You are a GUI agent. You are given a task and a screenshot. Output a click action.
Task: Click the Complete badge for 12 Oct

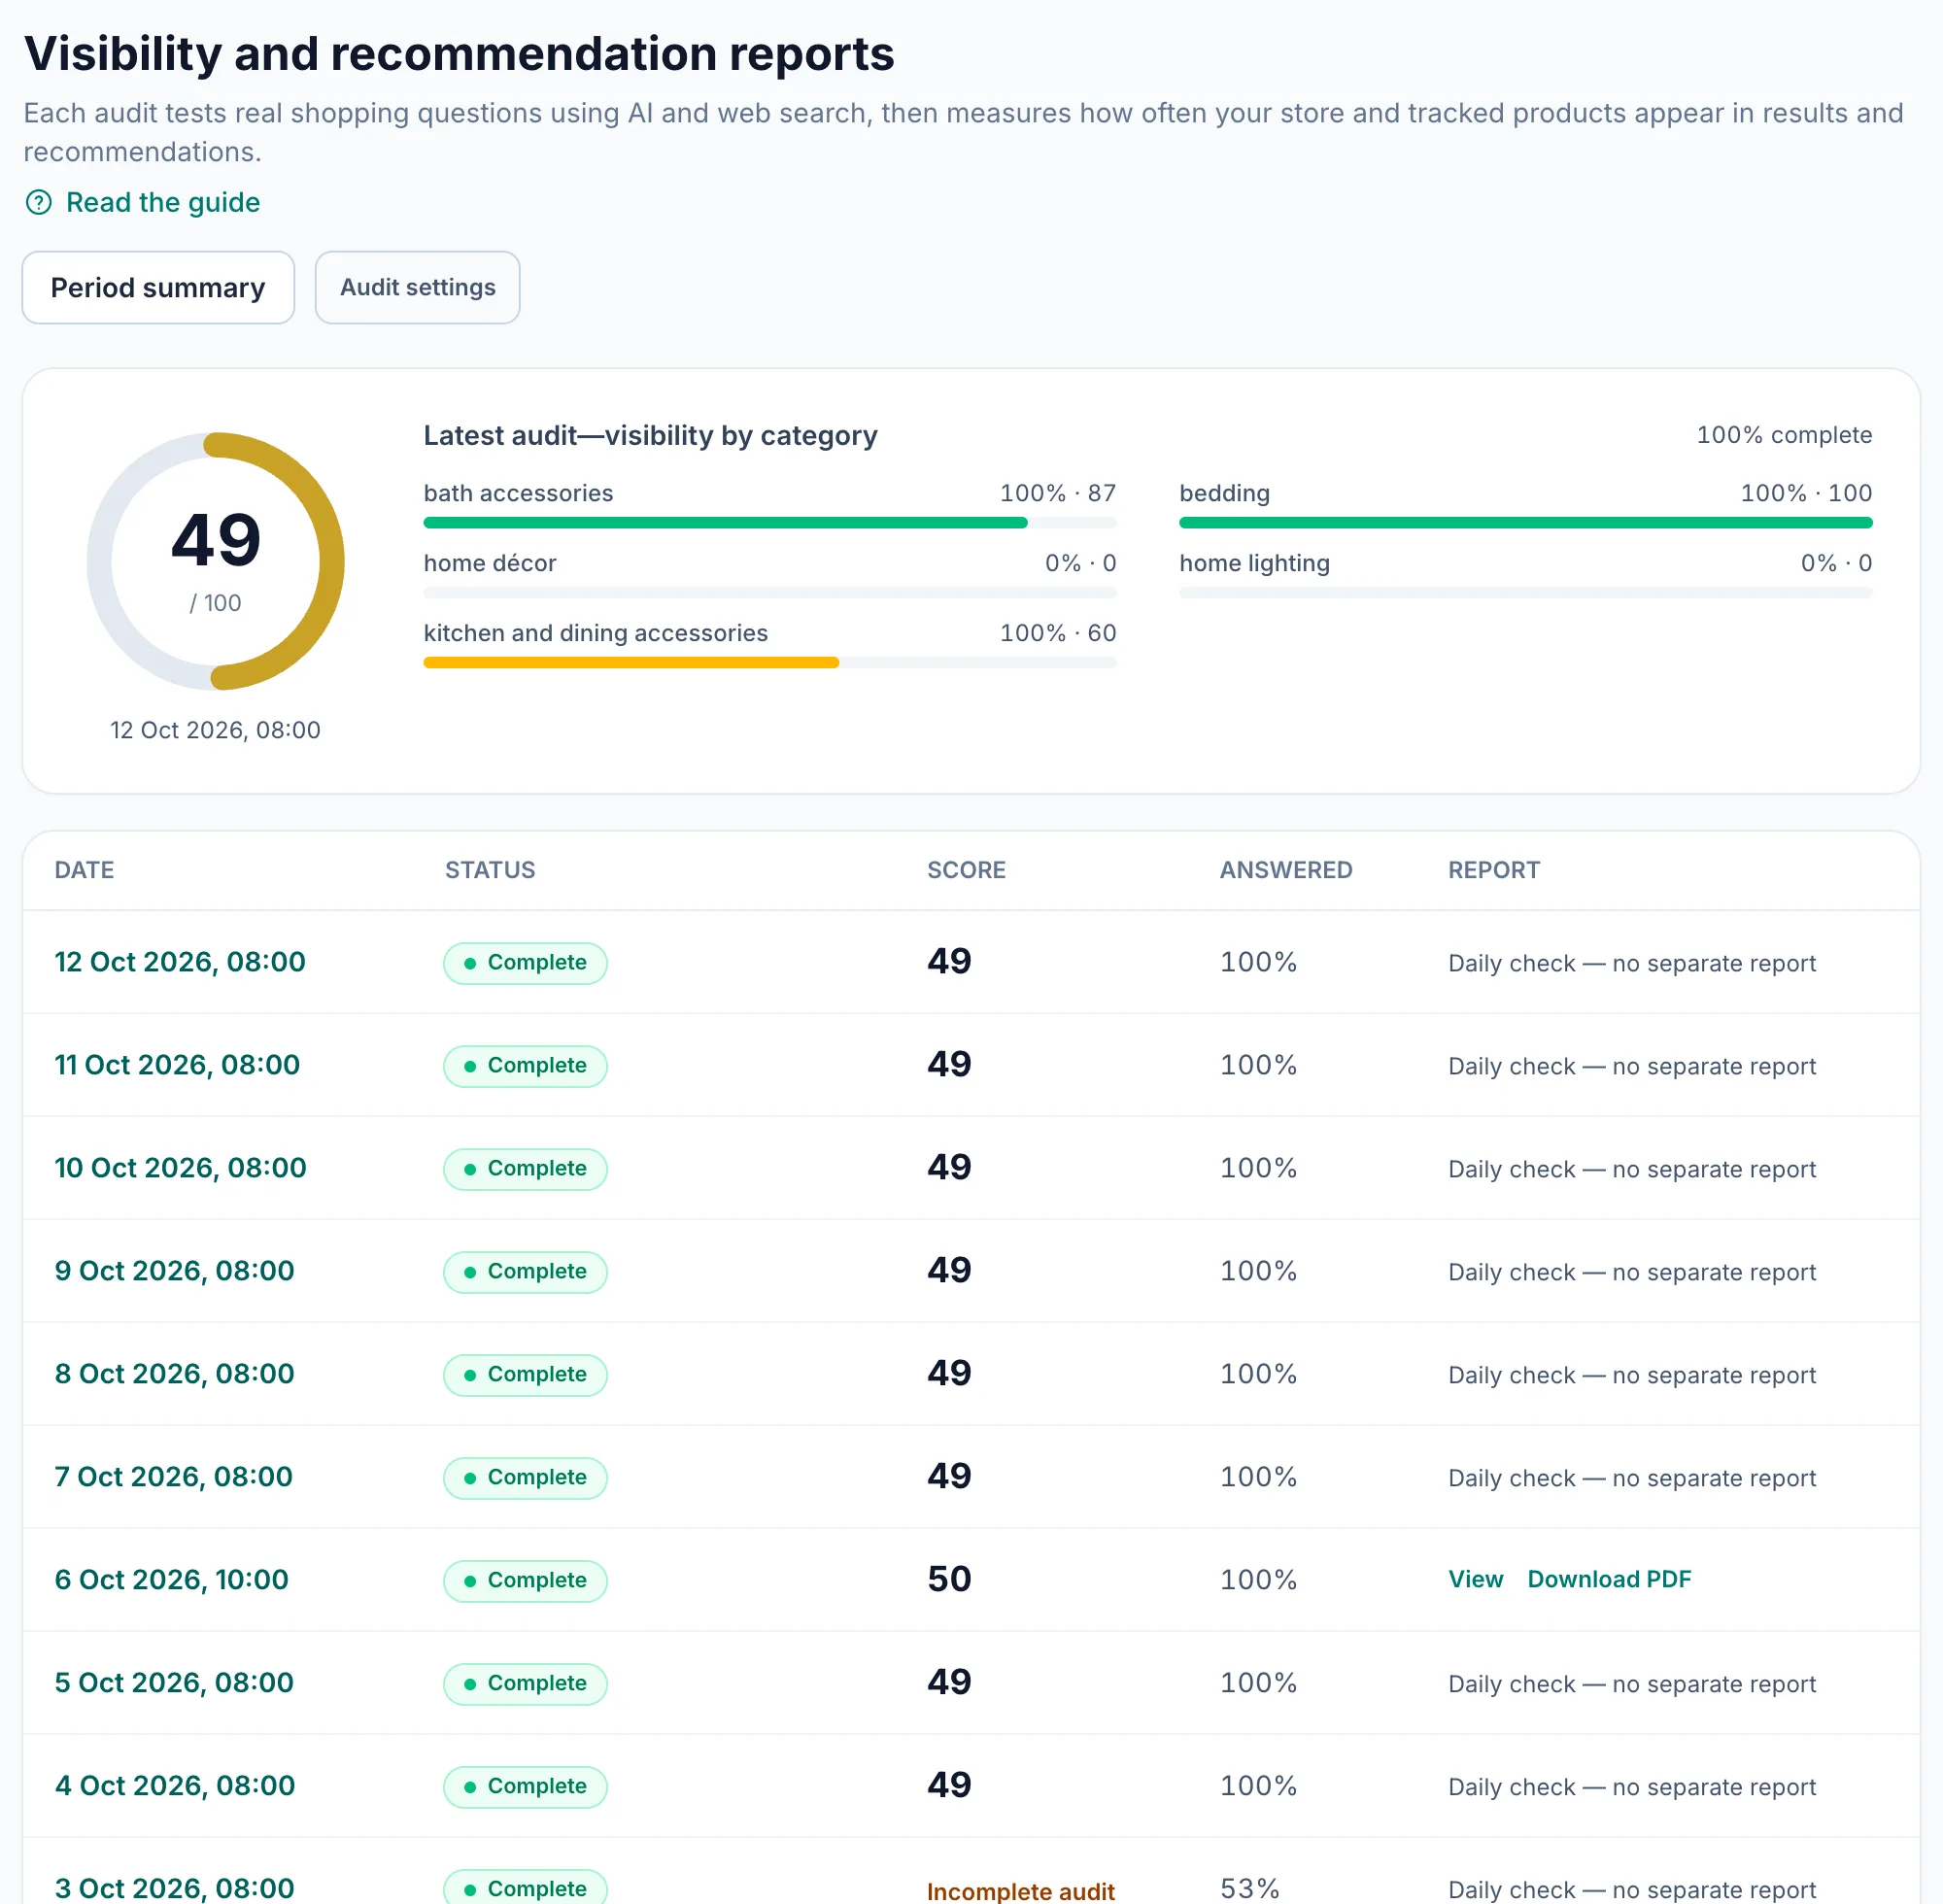tap(525, 963)
